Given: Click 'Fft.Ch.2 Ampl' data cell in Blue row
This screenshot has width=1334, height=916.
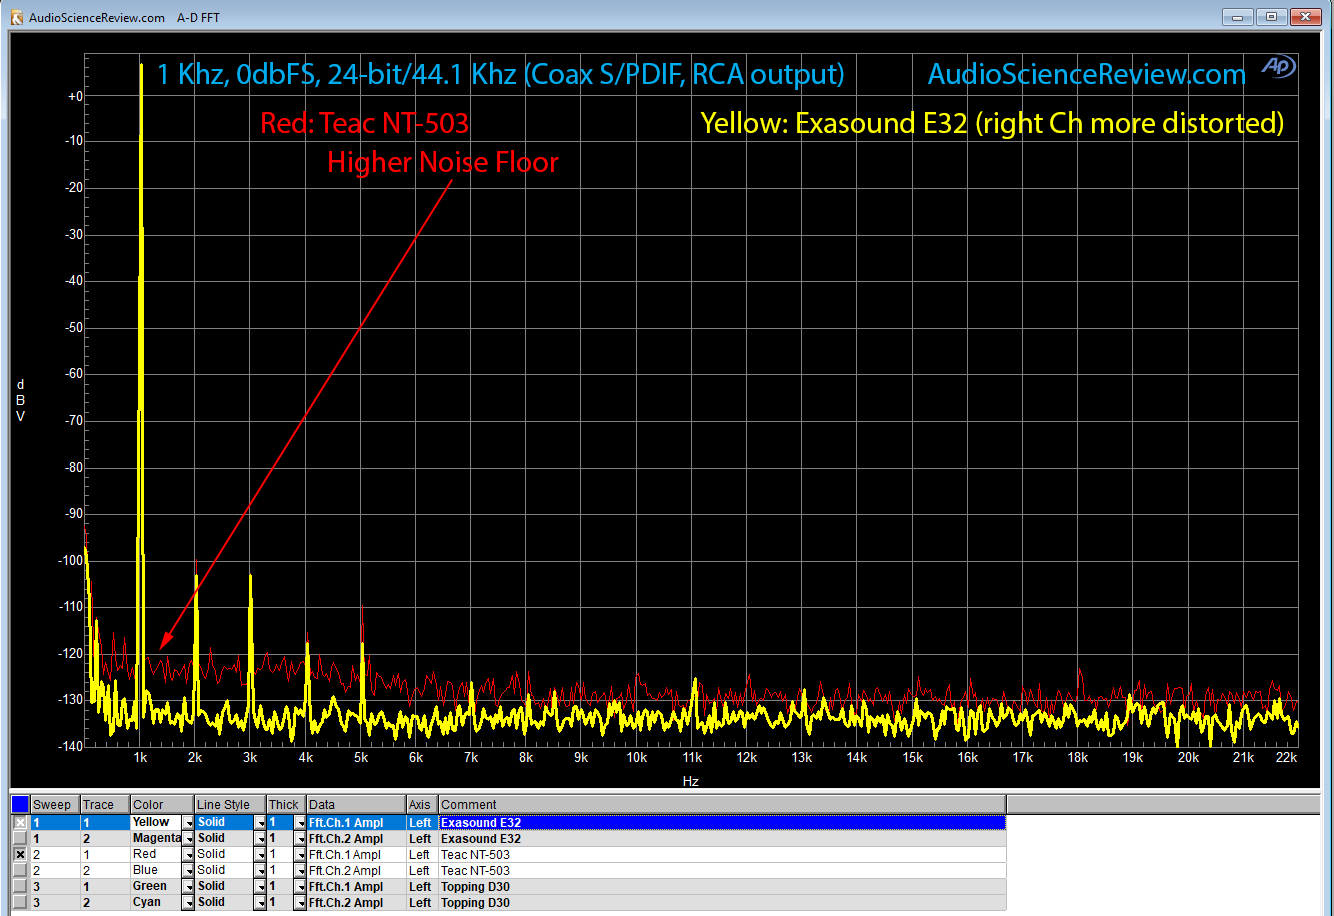Looking at the screenshot, I should [x=356, y=870].
